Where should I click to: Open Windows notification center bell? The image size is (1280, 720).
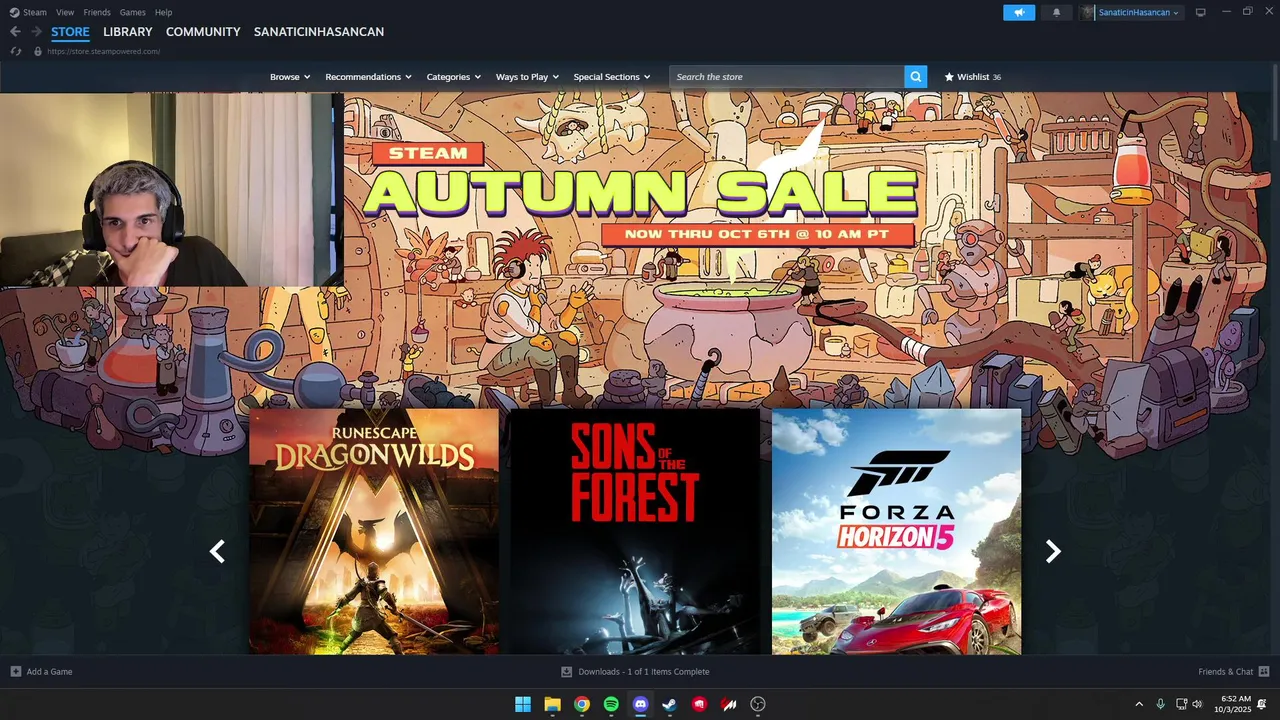[1262, 704]
